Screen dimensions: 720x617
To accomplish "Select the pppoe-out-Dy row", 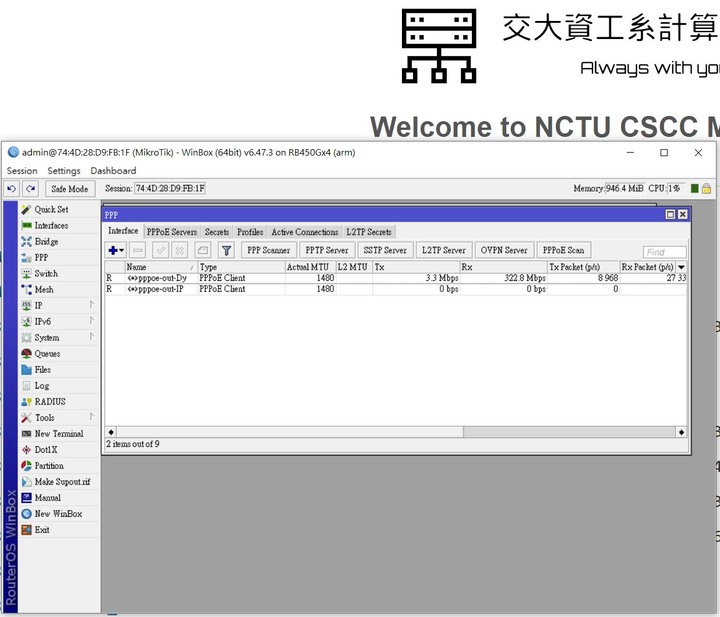I will pyautogui.click(x=396, y=278).
